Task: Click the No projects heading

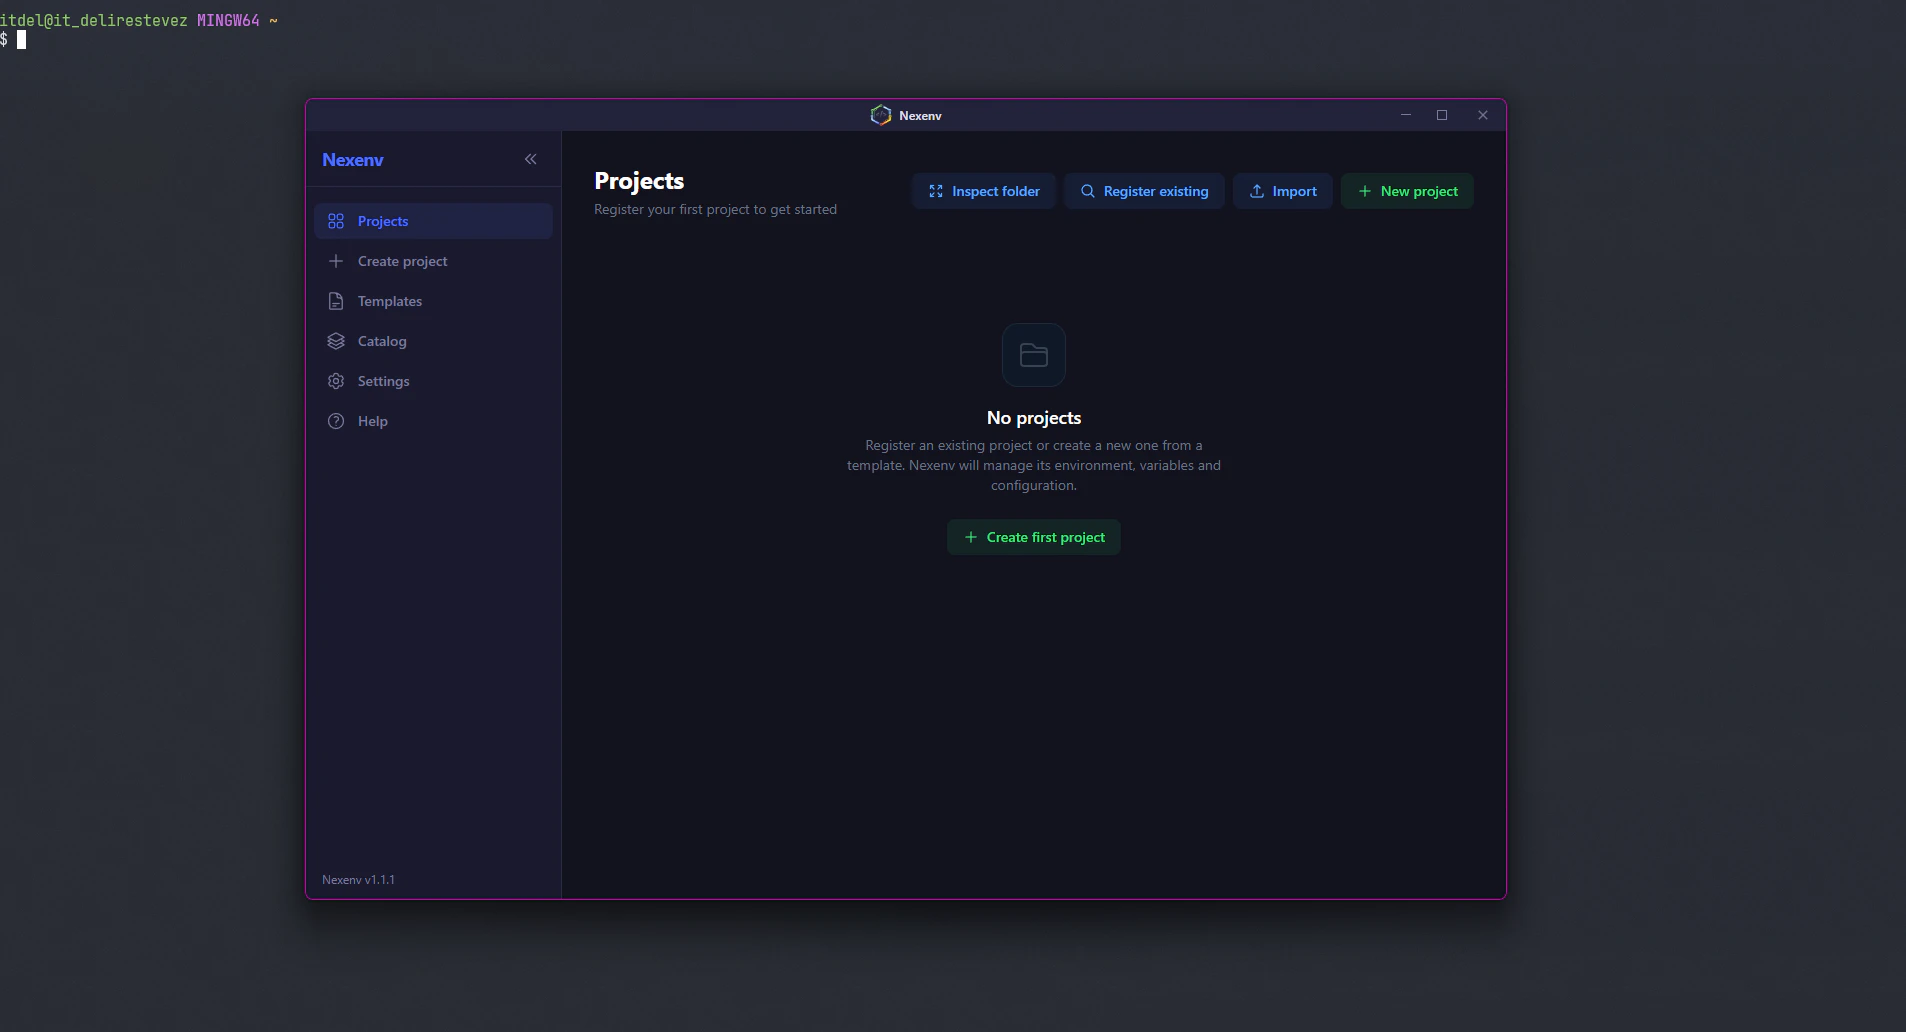Action: (1034, 418)
